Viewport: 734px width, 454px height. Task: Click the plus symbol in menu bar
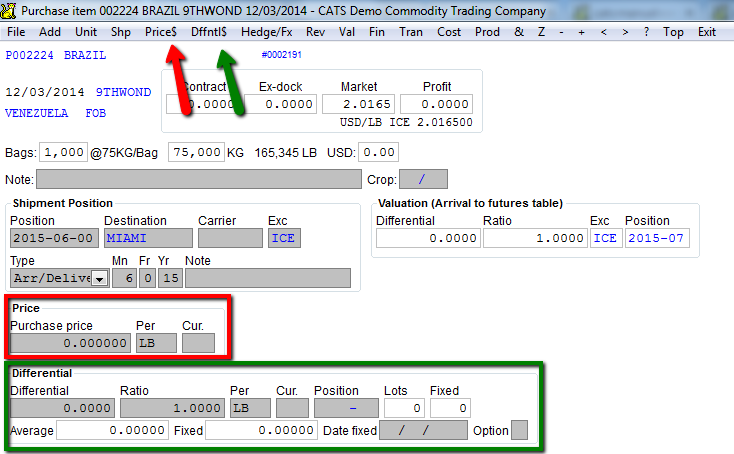tap(581, 32)
